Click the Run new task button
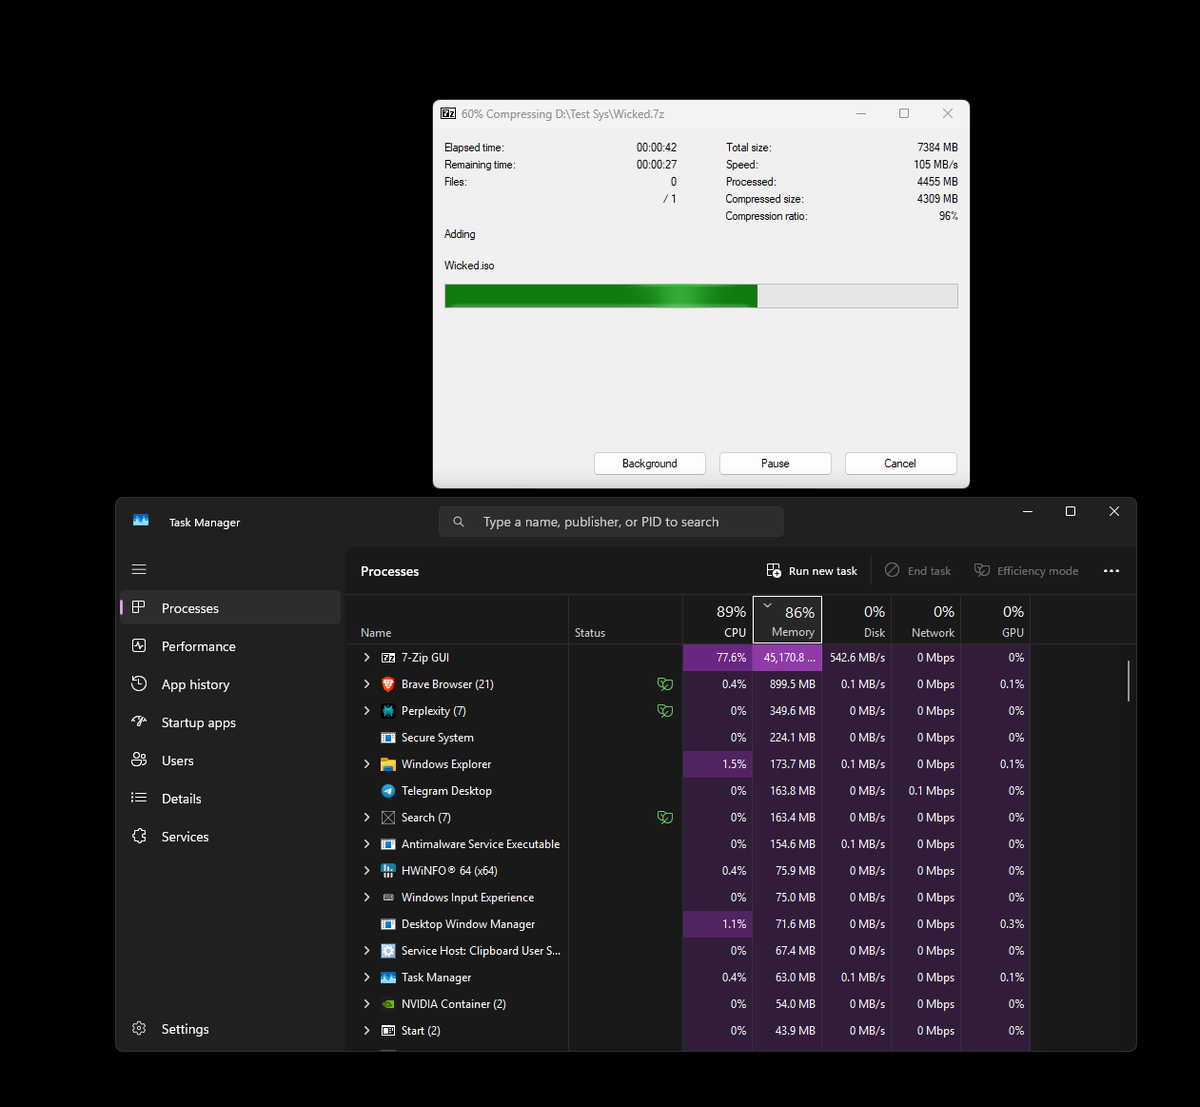The image size is (1200, 1107). click(x=812, y=571)
